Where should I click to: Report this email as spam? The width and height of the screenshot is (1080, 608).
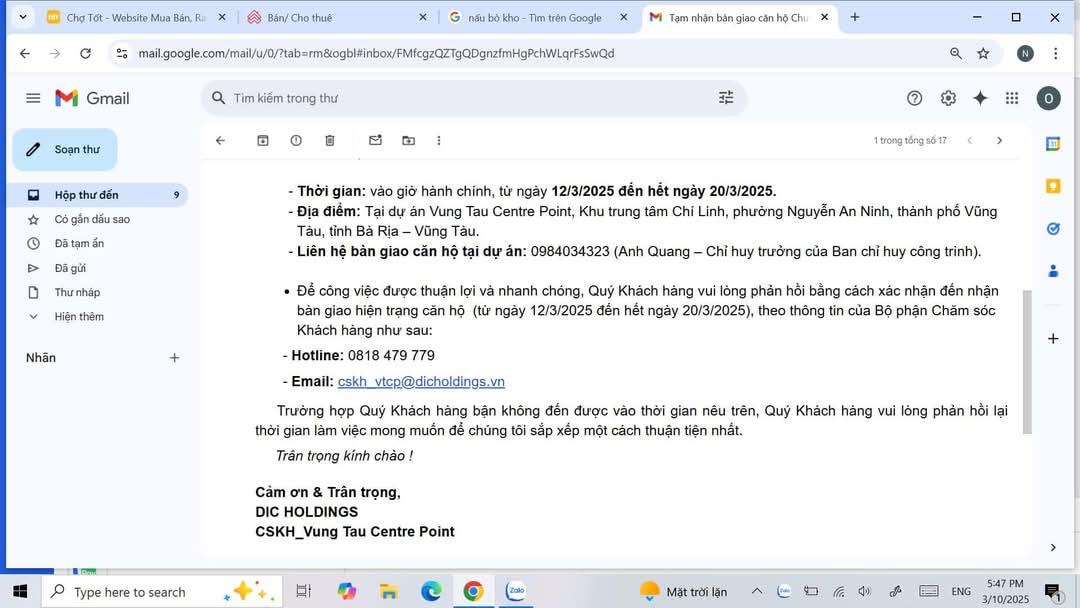(296, 140)
